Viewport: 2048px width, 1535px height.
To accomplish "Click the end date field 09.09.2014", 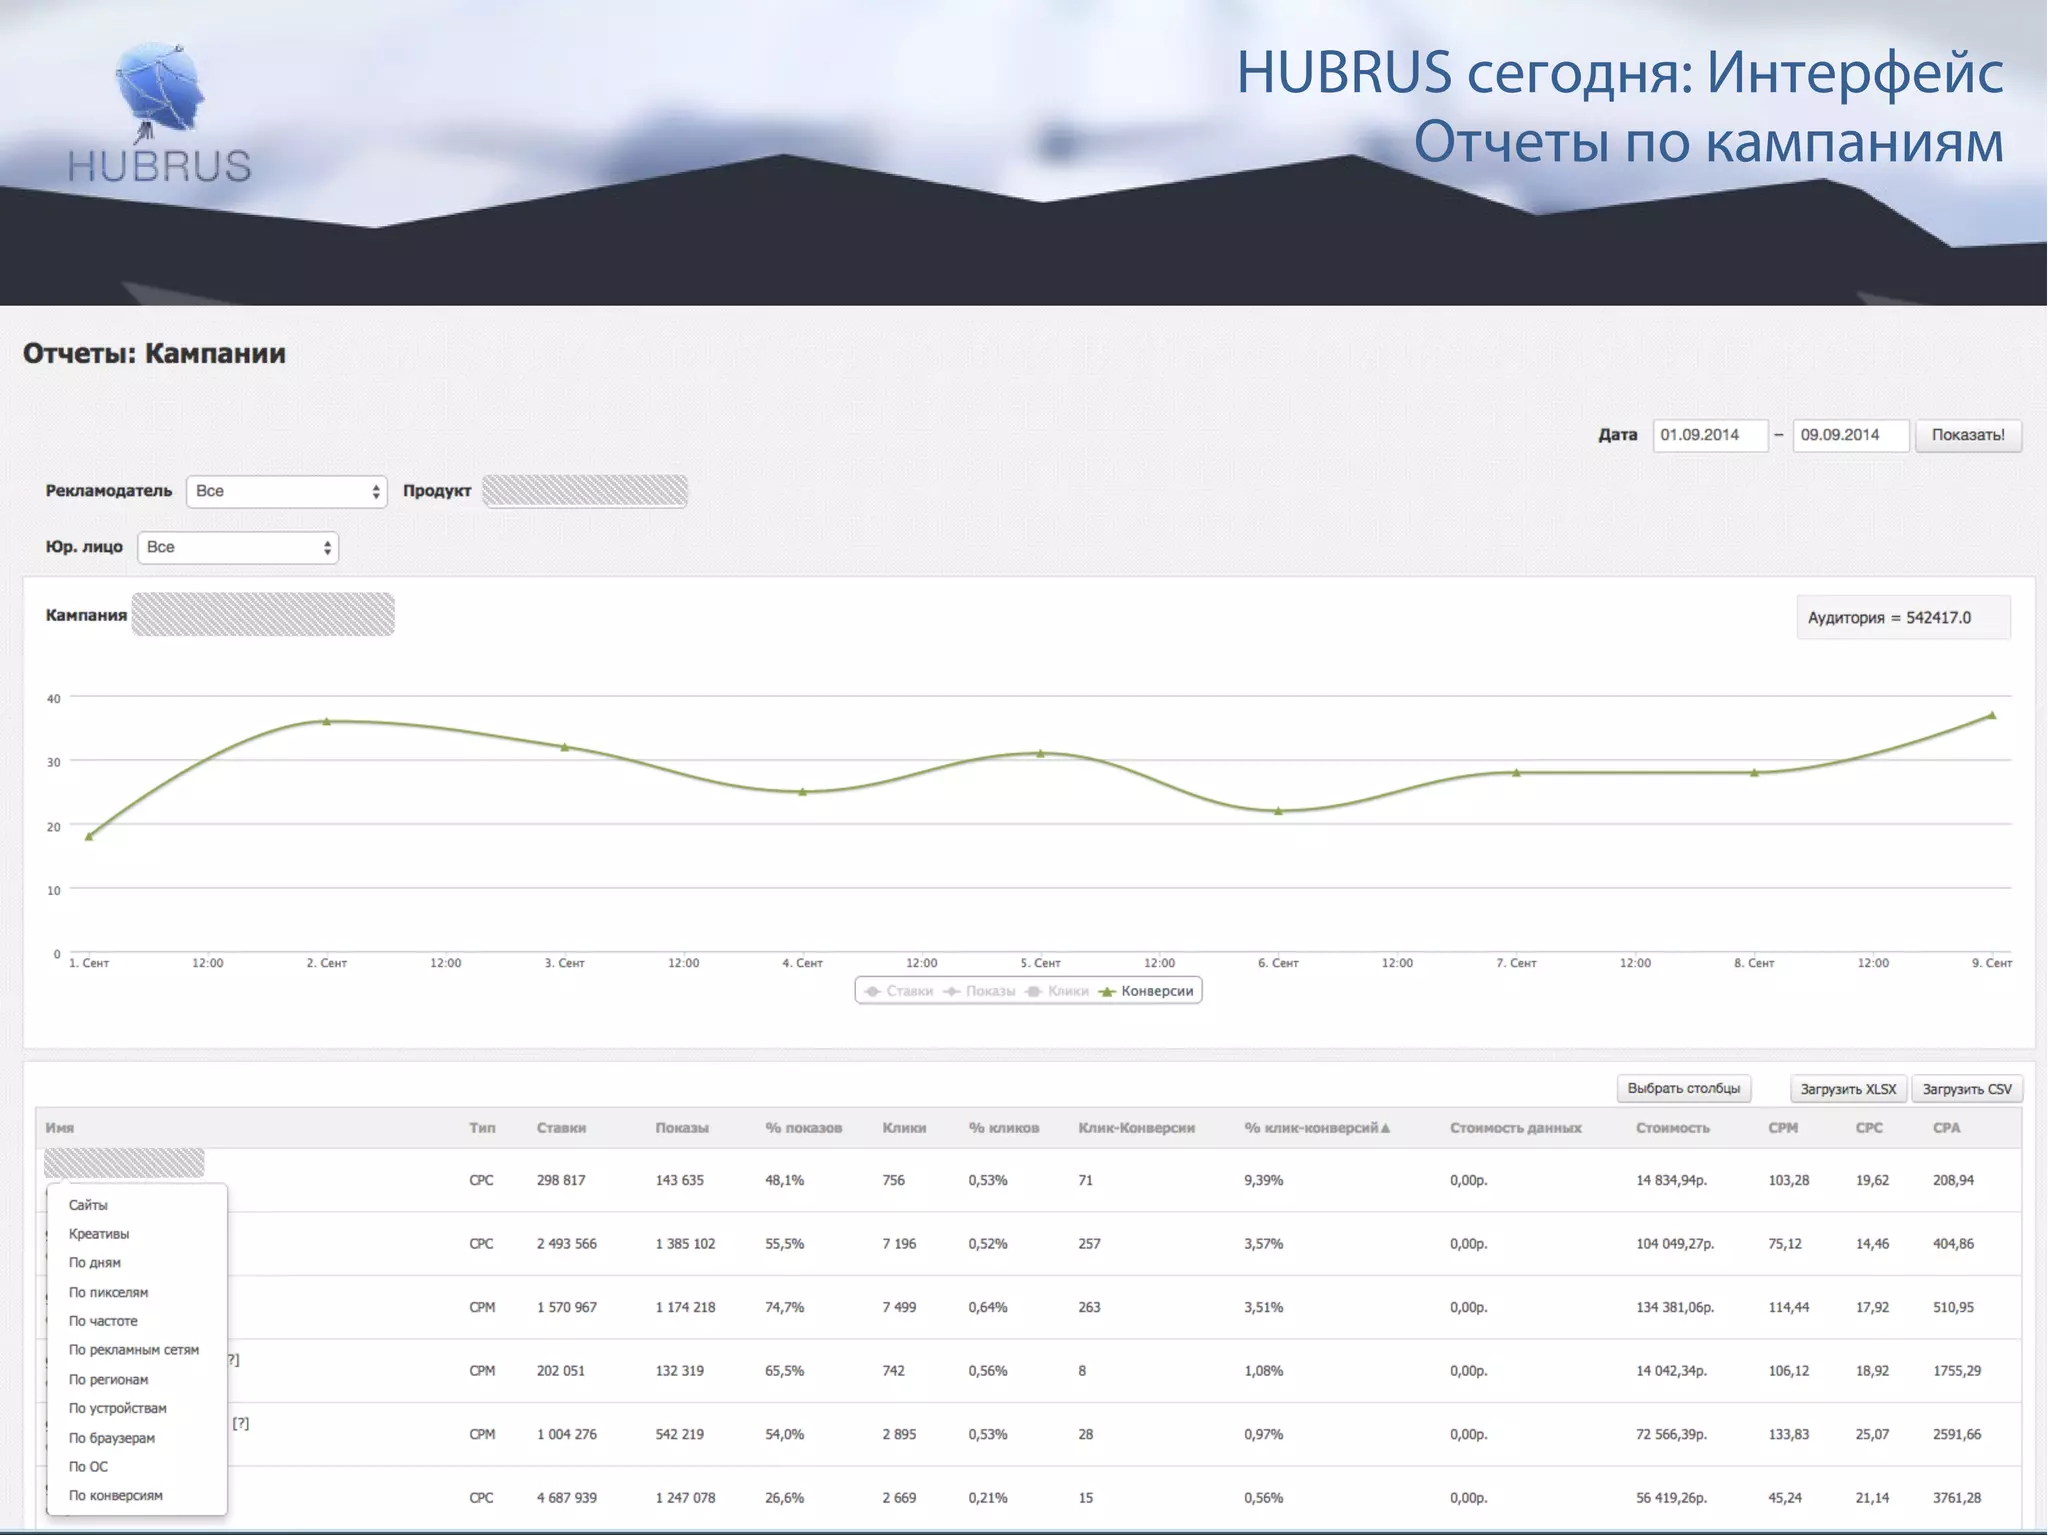I will 1850,435.
